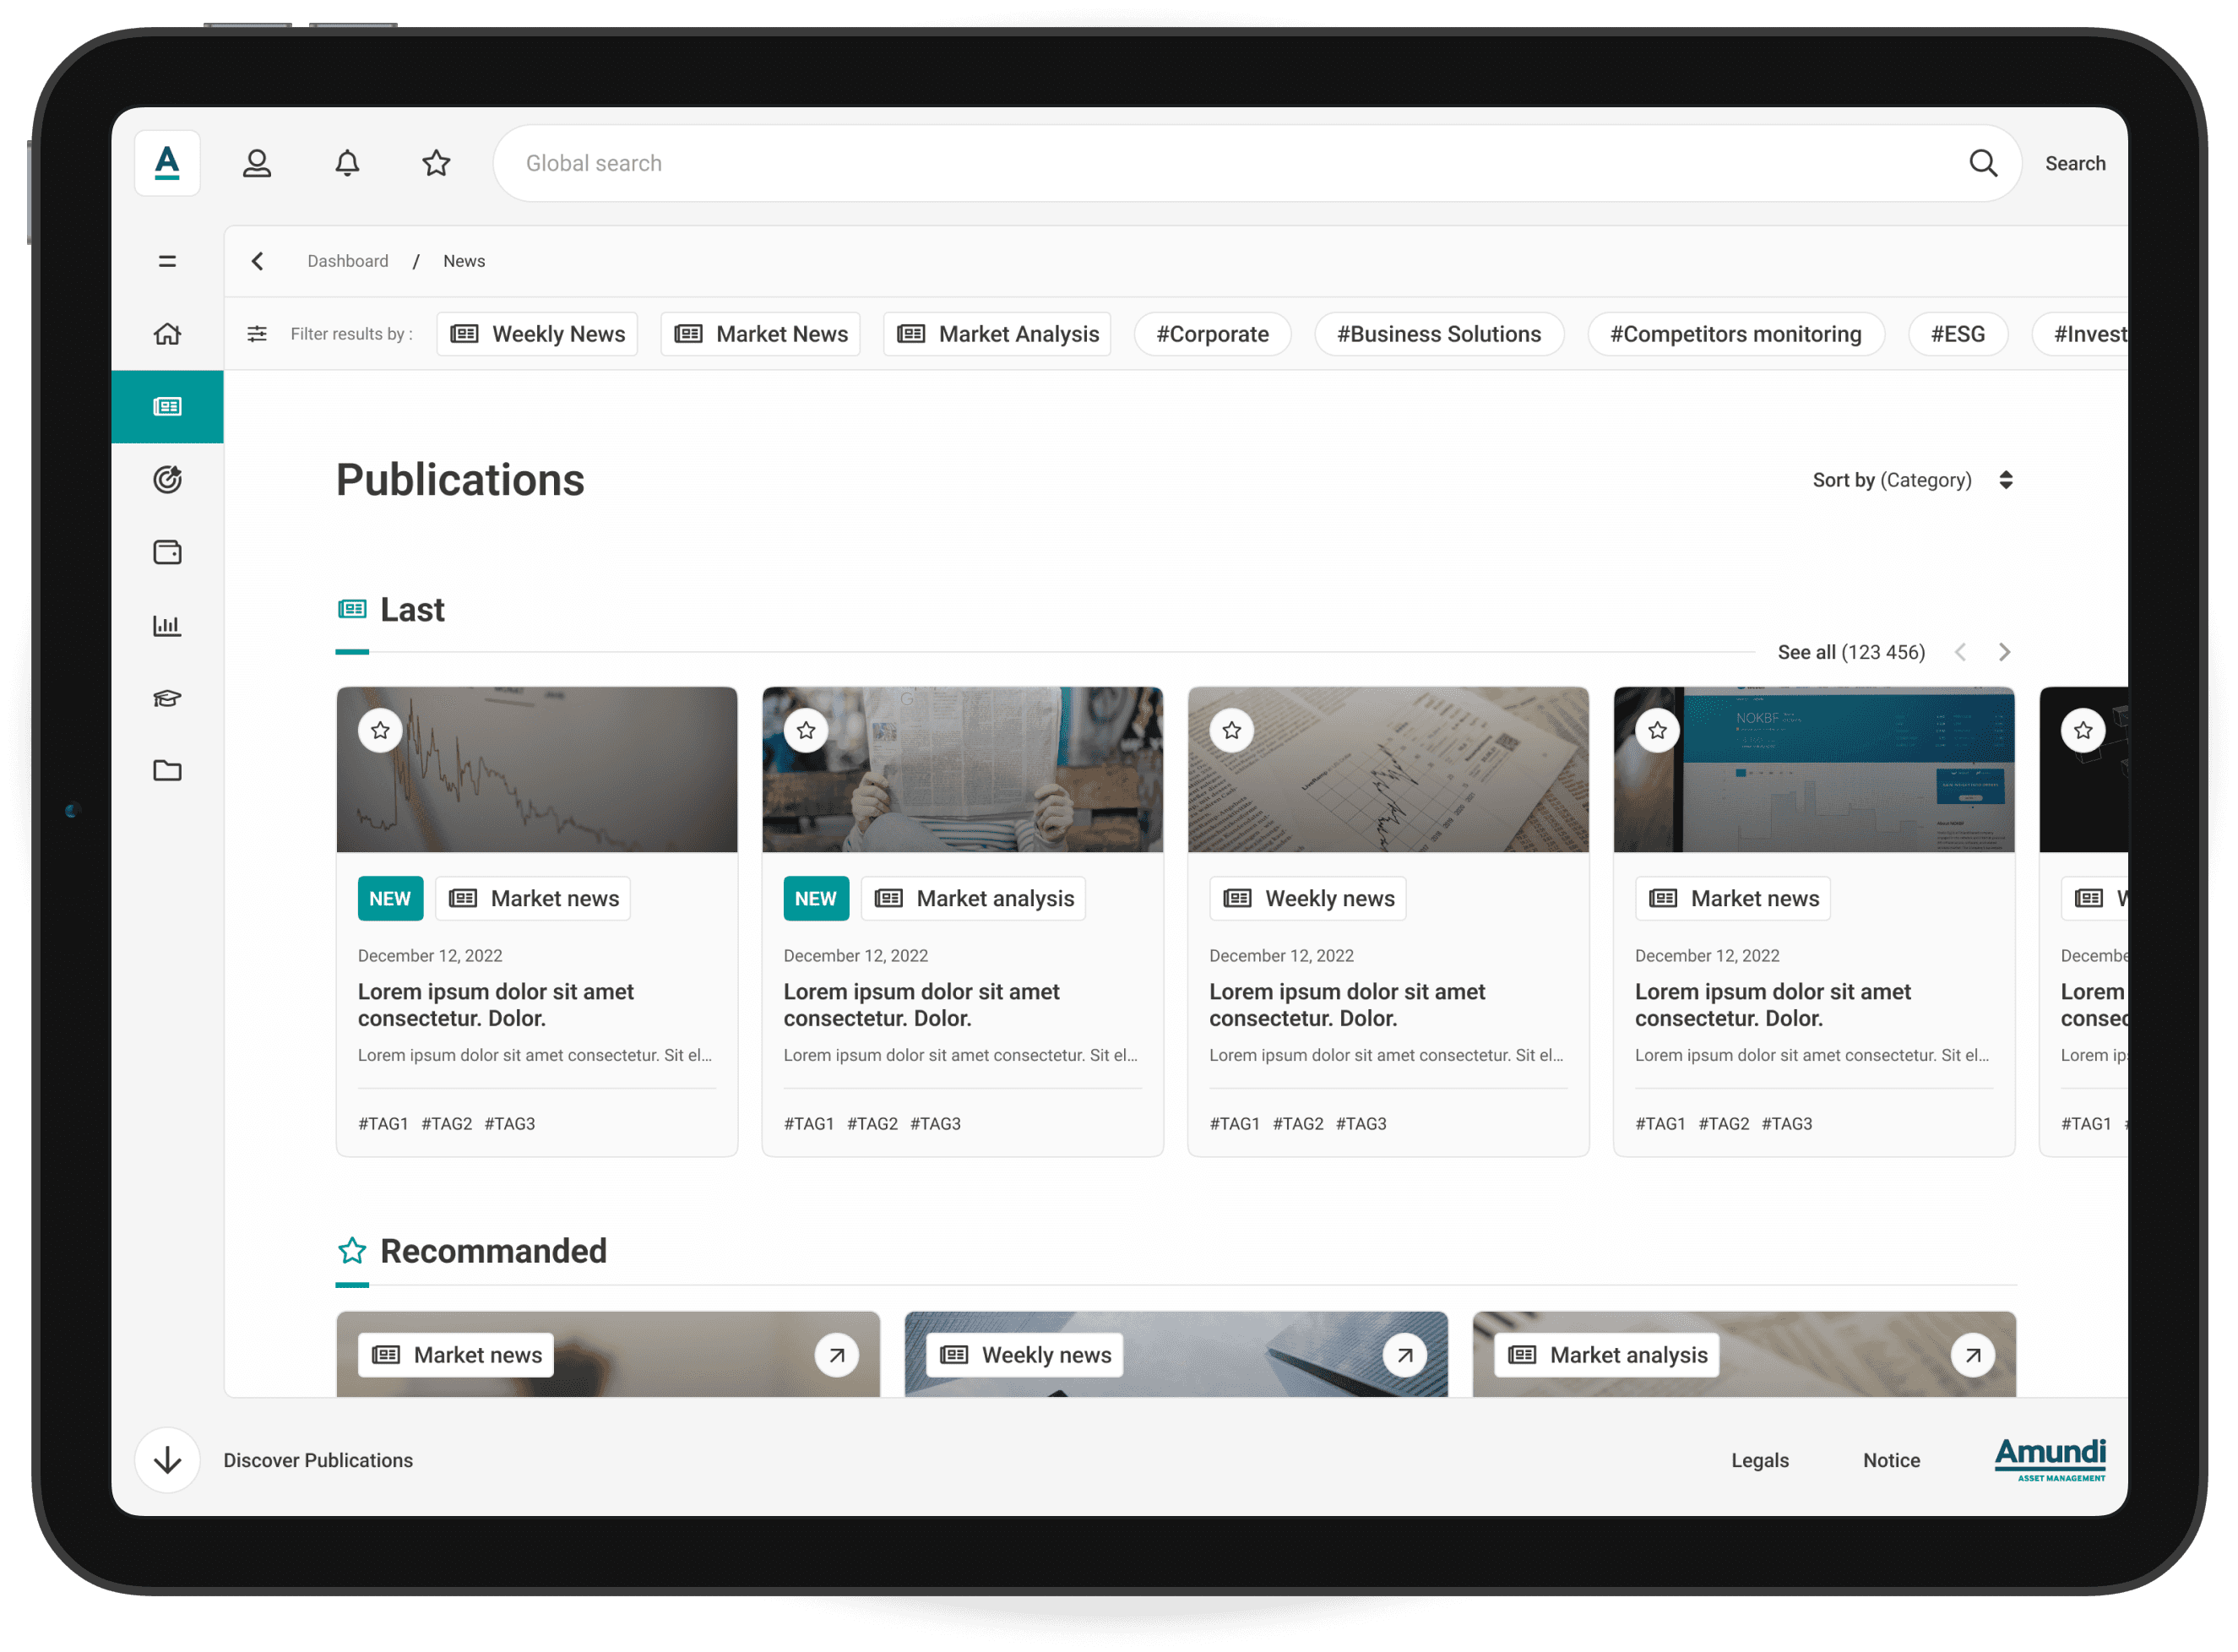The width and height of the screenshot is (2238, 1652).
Task: Open Legals footer link
Action: [x=1760, y=1460]
